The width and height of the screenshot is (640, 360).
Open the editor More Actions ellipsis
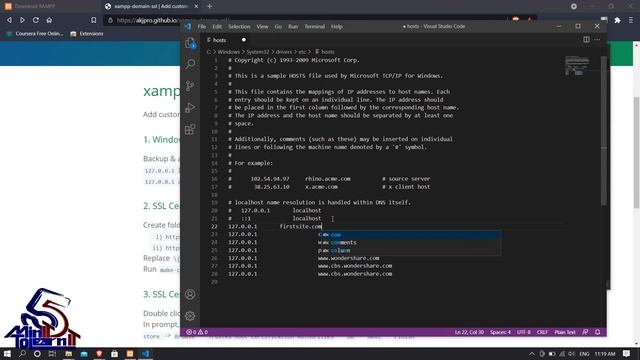[598, 40]
